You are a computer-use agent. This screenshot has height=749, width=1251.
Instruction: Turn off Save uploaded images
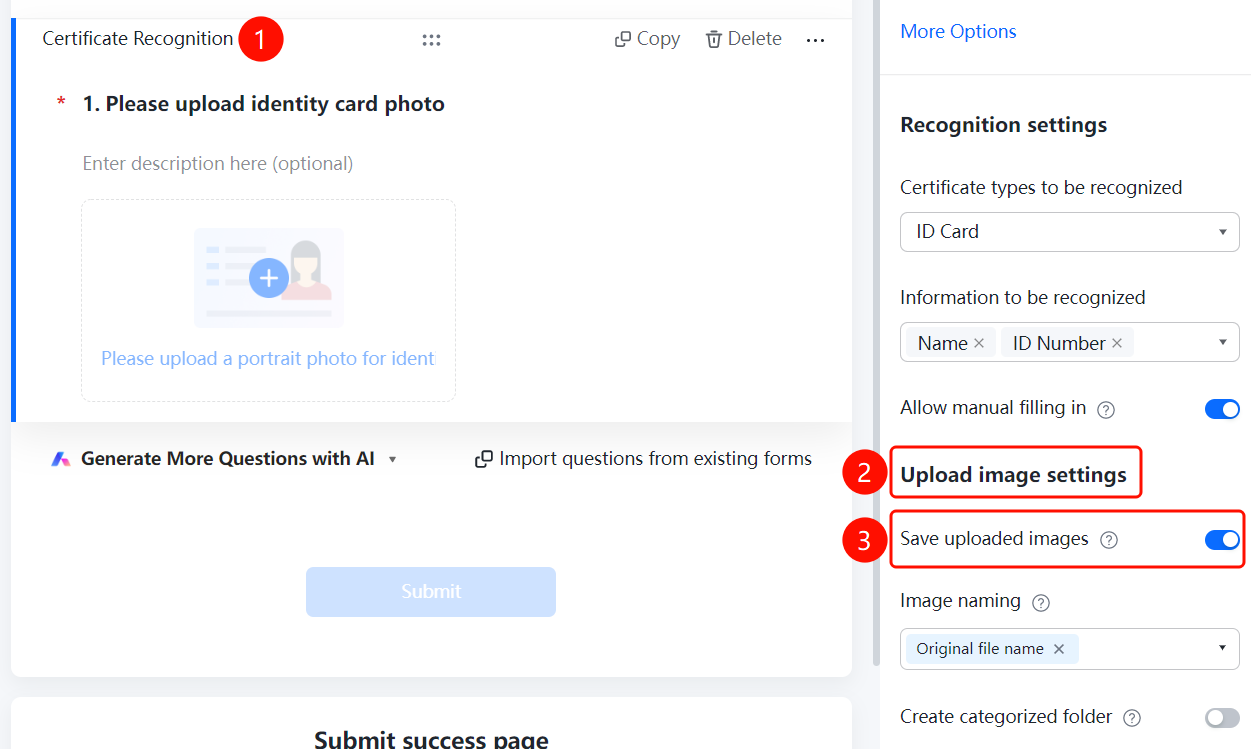[1222, 540]
